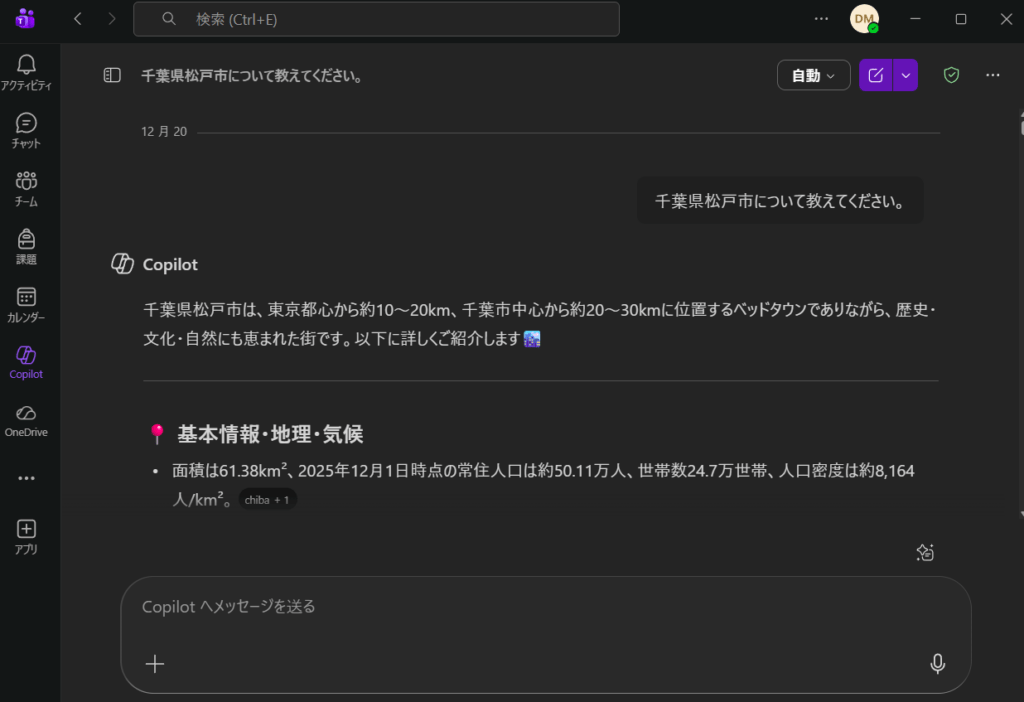
Task: Toggle the conversation sidebar panel icon
Action: 112,75
